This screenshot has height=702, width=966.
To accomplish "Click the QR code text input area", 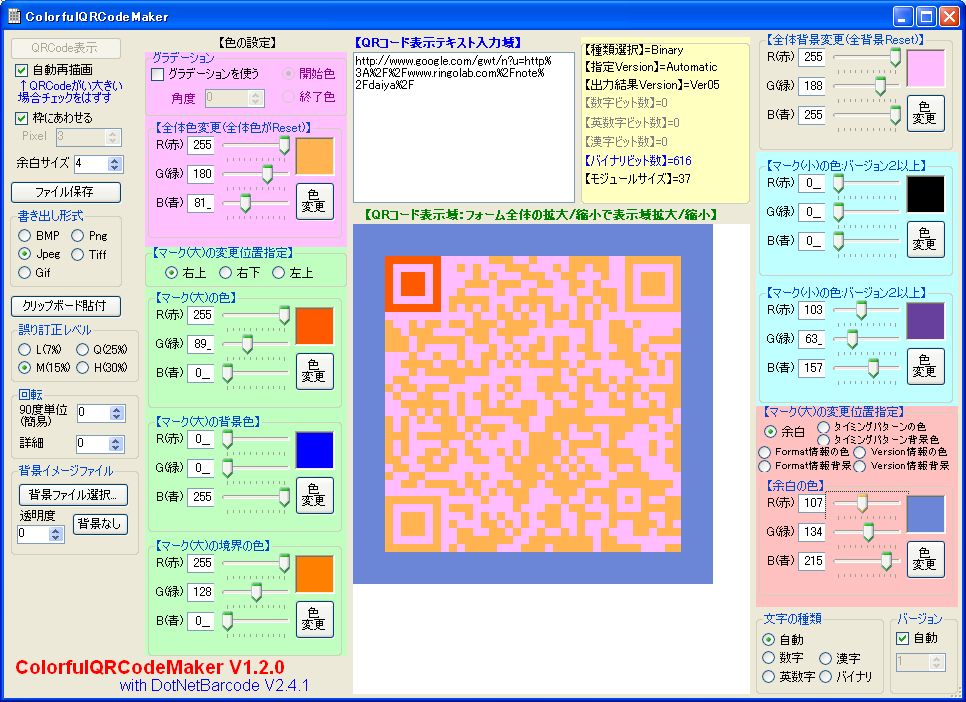I will pyautogui.click(x=464, y=128).
